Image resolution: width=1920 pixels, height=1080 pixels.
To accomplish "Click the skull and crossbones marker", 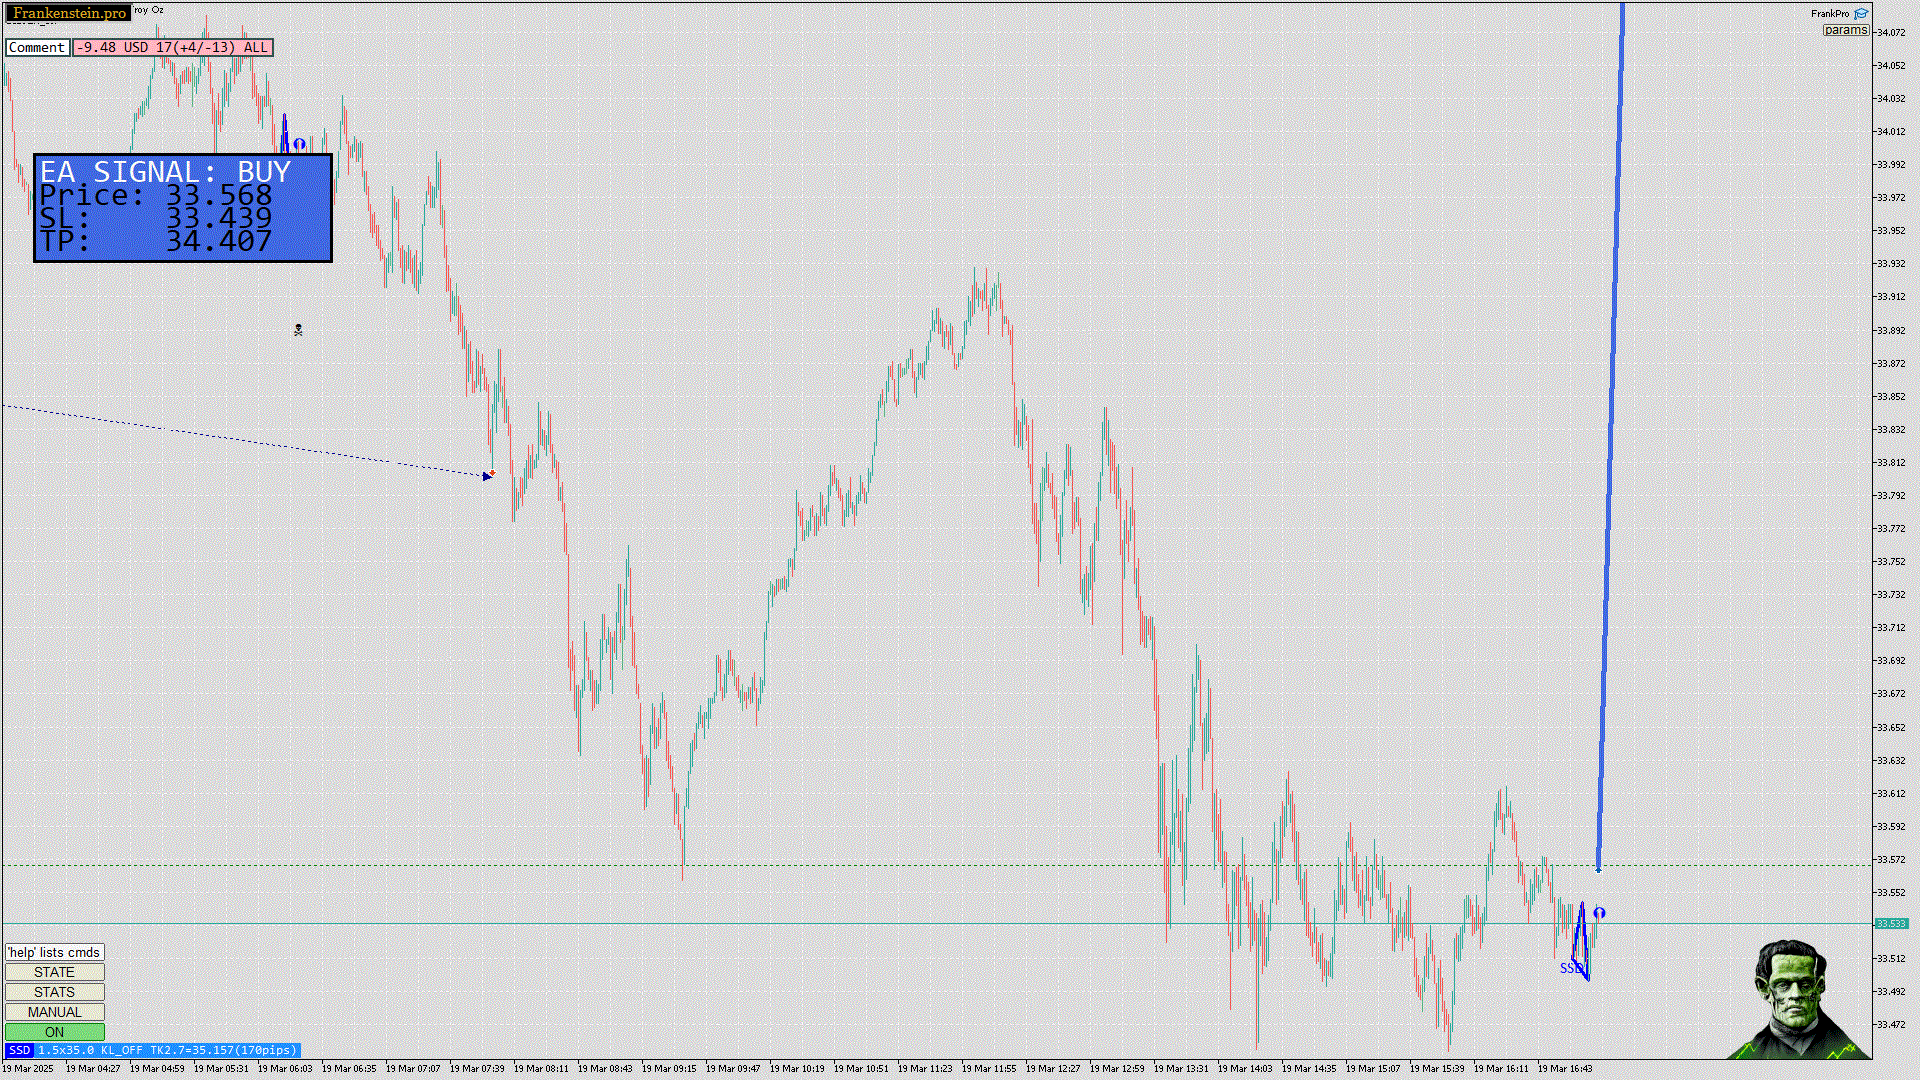I will 298,329.
